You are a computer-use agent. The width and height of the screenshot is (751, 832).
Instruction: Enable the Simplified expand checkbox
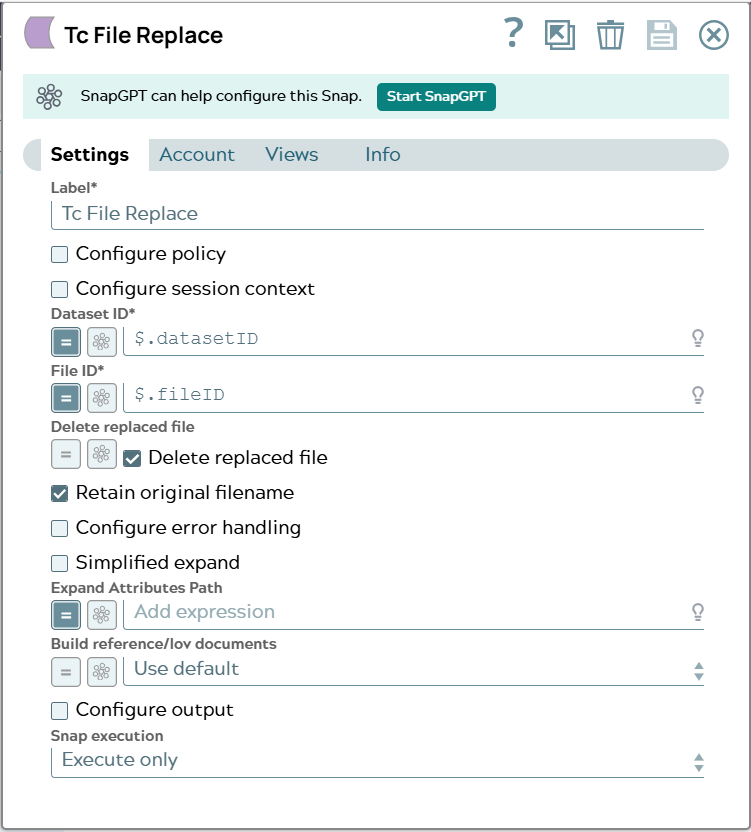[59, 564]
